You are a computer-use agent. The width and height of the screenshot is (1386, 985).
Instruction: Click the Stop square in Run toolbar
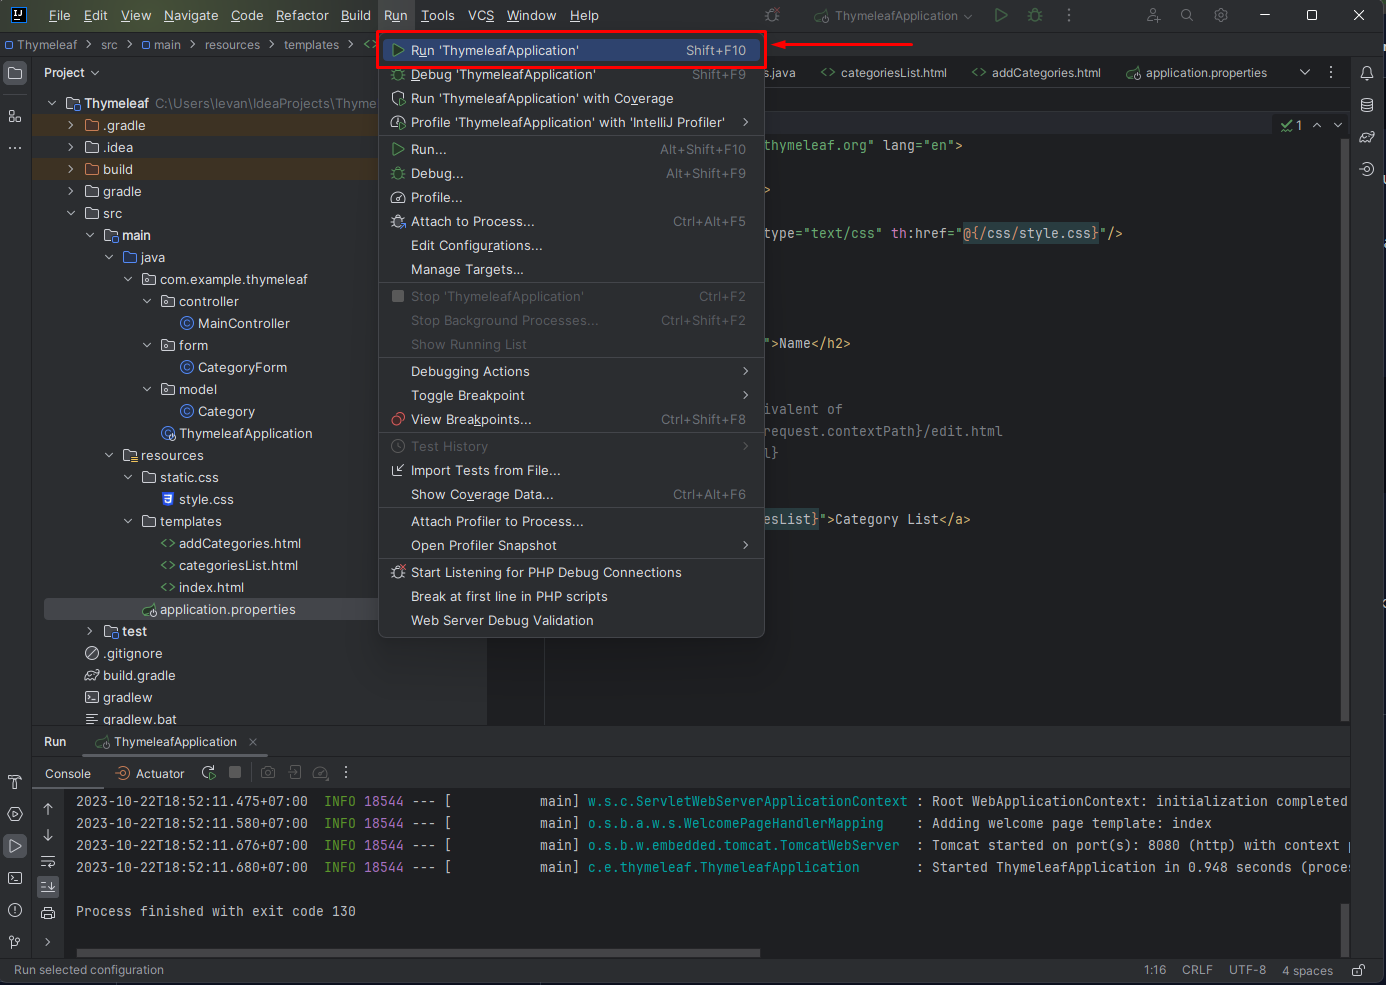(235, 773)
